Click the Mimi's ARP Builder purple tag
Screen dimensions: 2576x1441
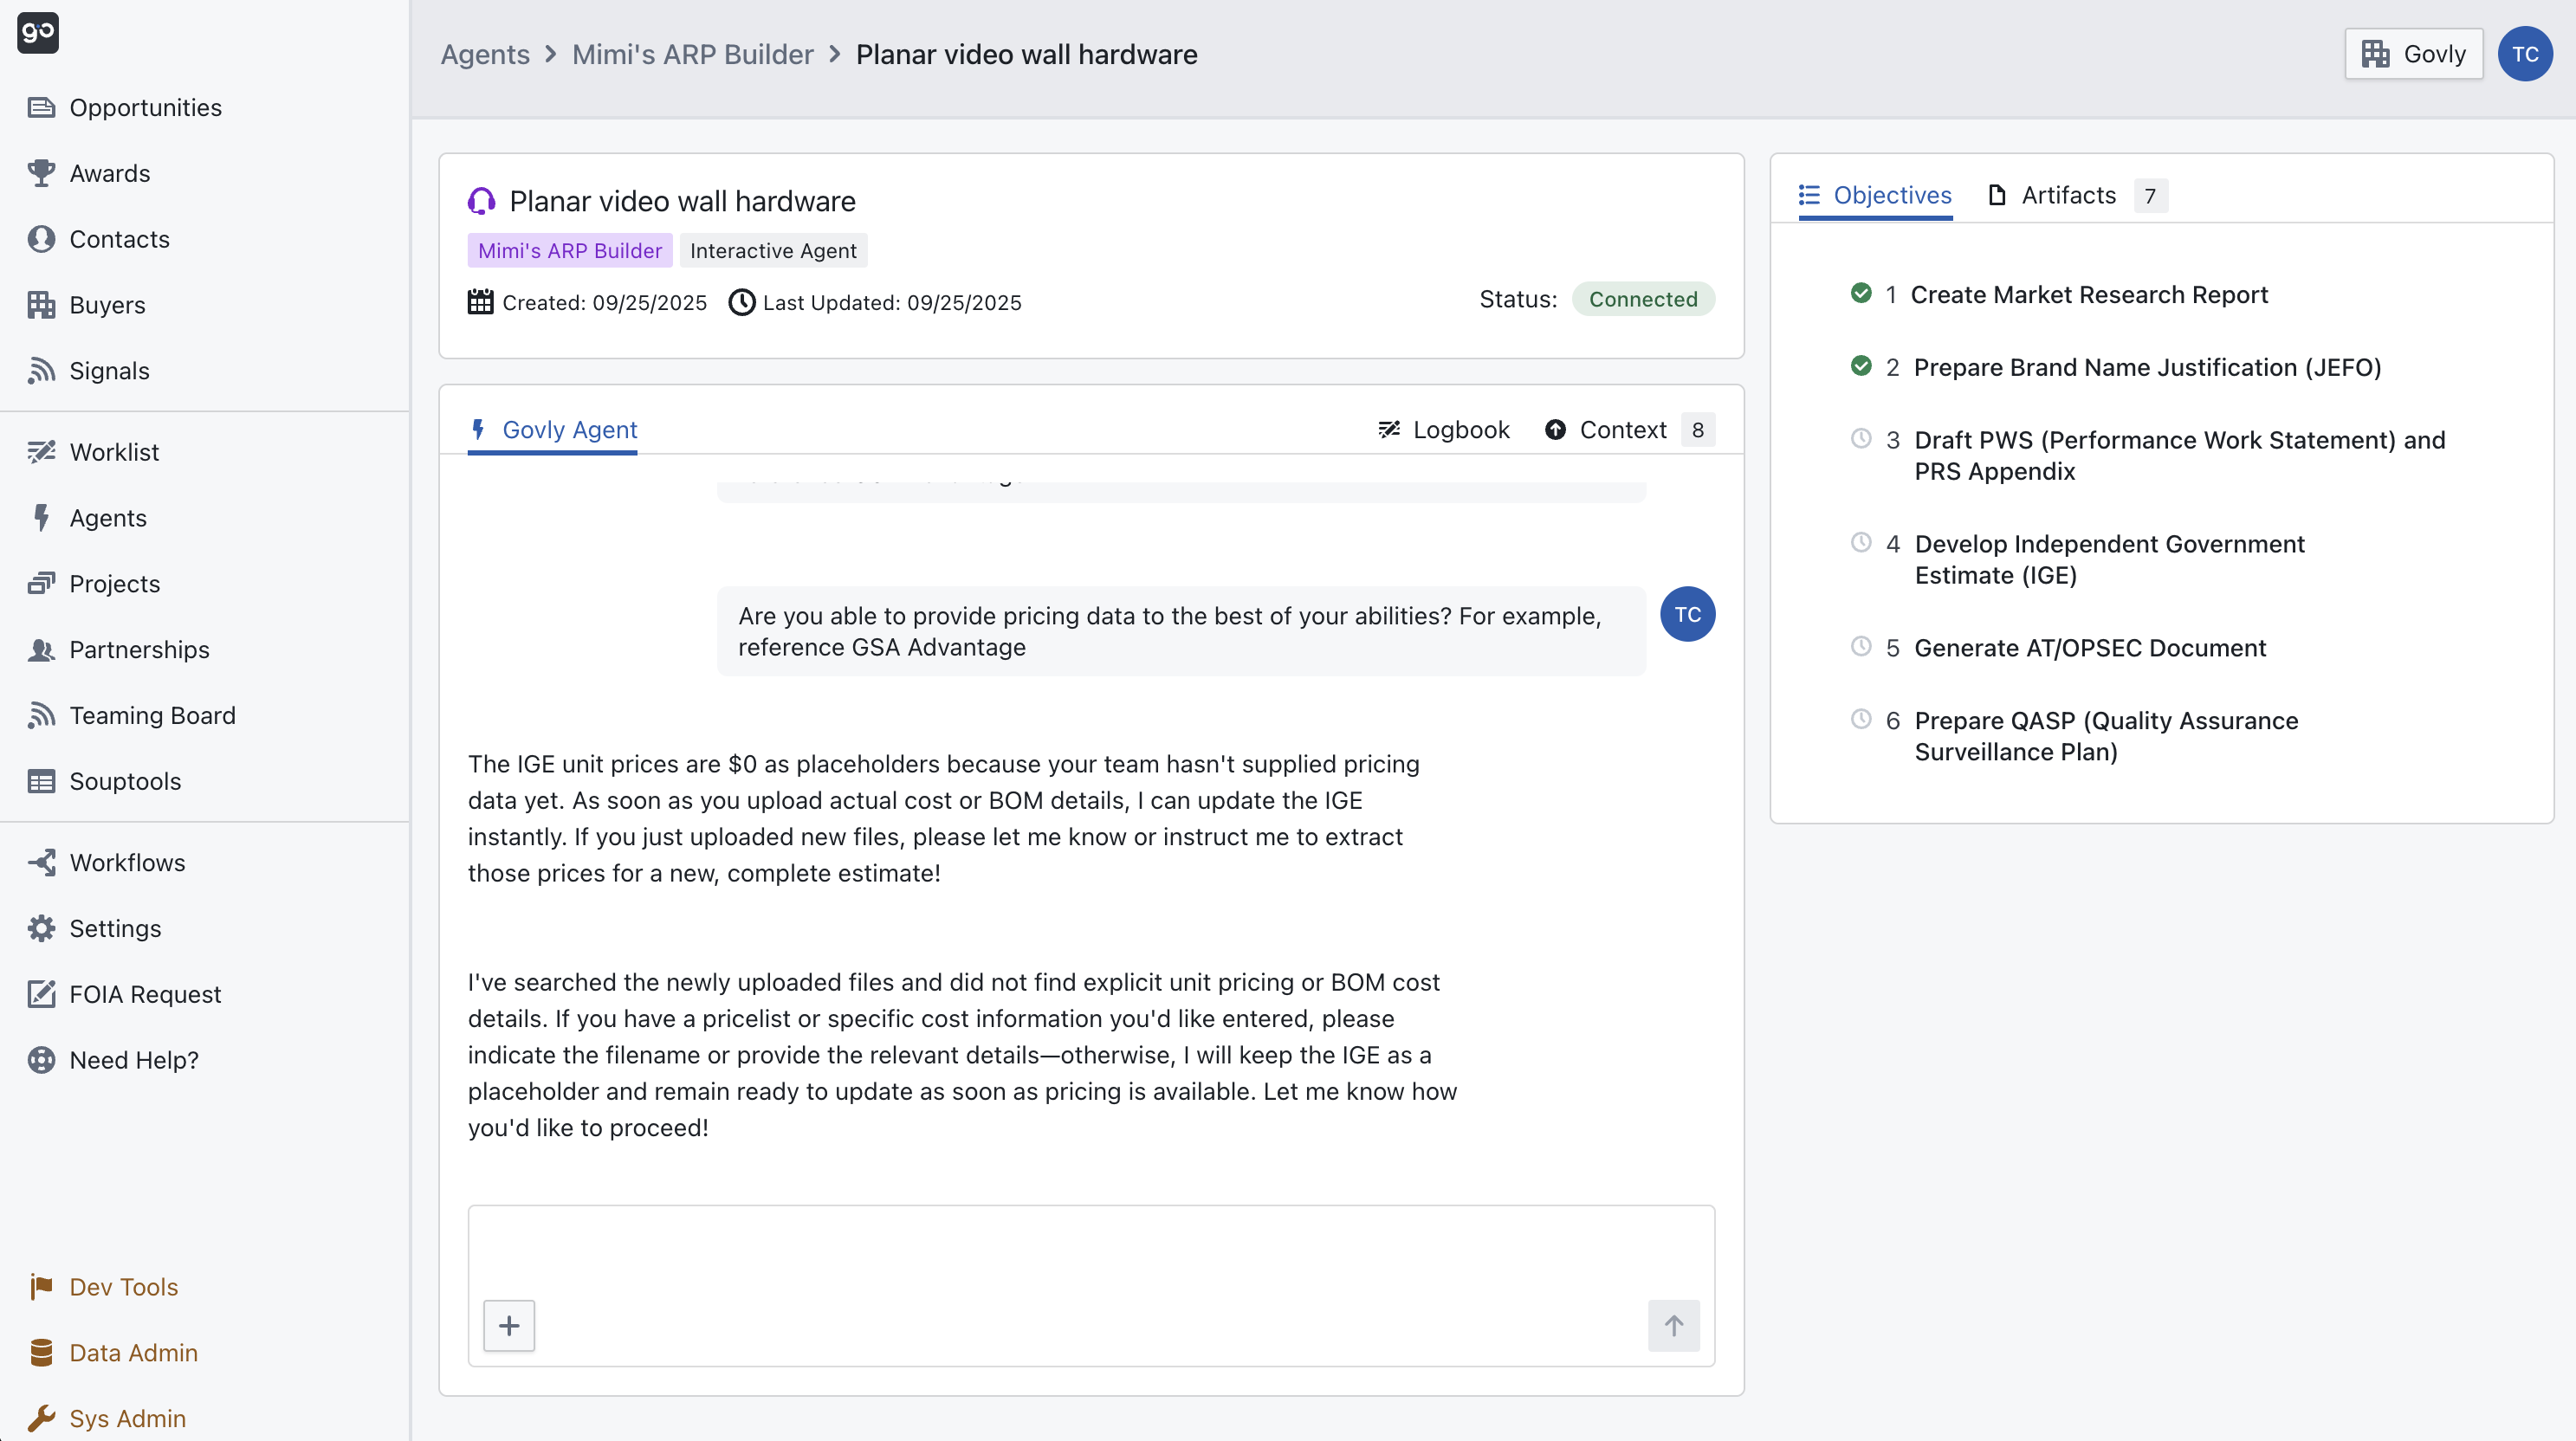click(x=569, y=250)
